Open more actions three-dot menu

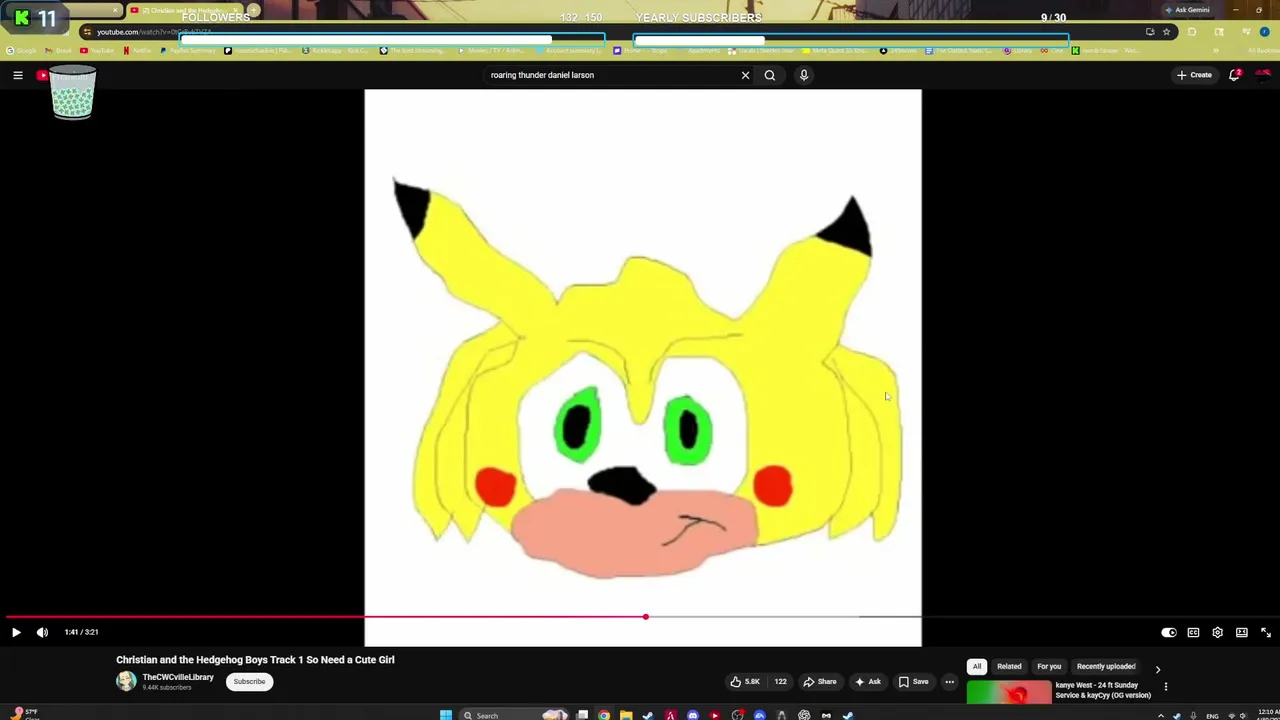tap(950, 682)
